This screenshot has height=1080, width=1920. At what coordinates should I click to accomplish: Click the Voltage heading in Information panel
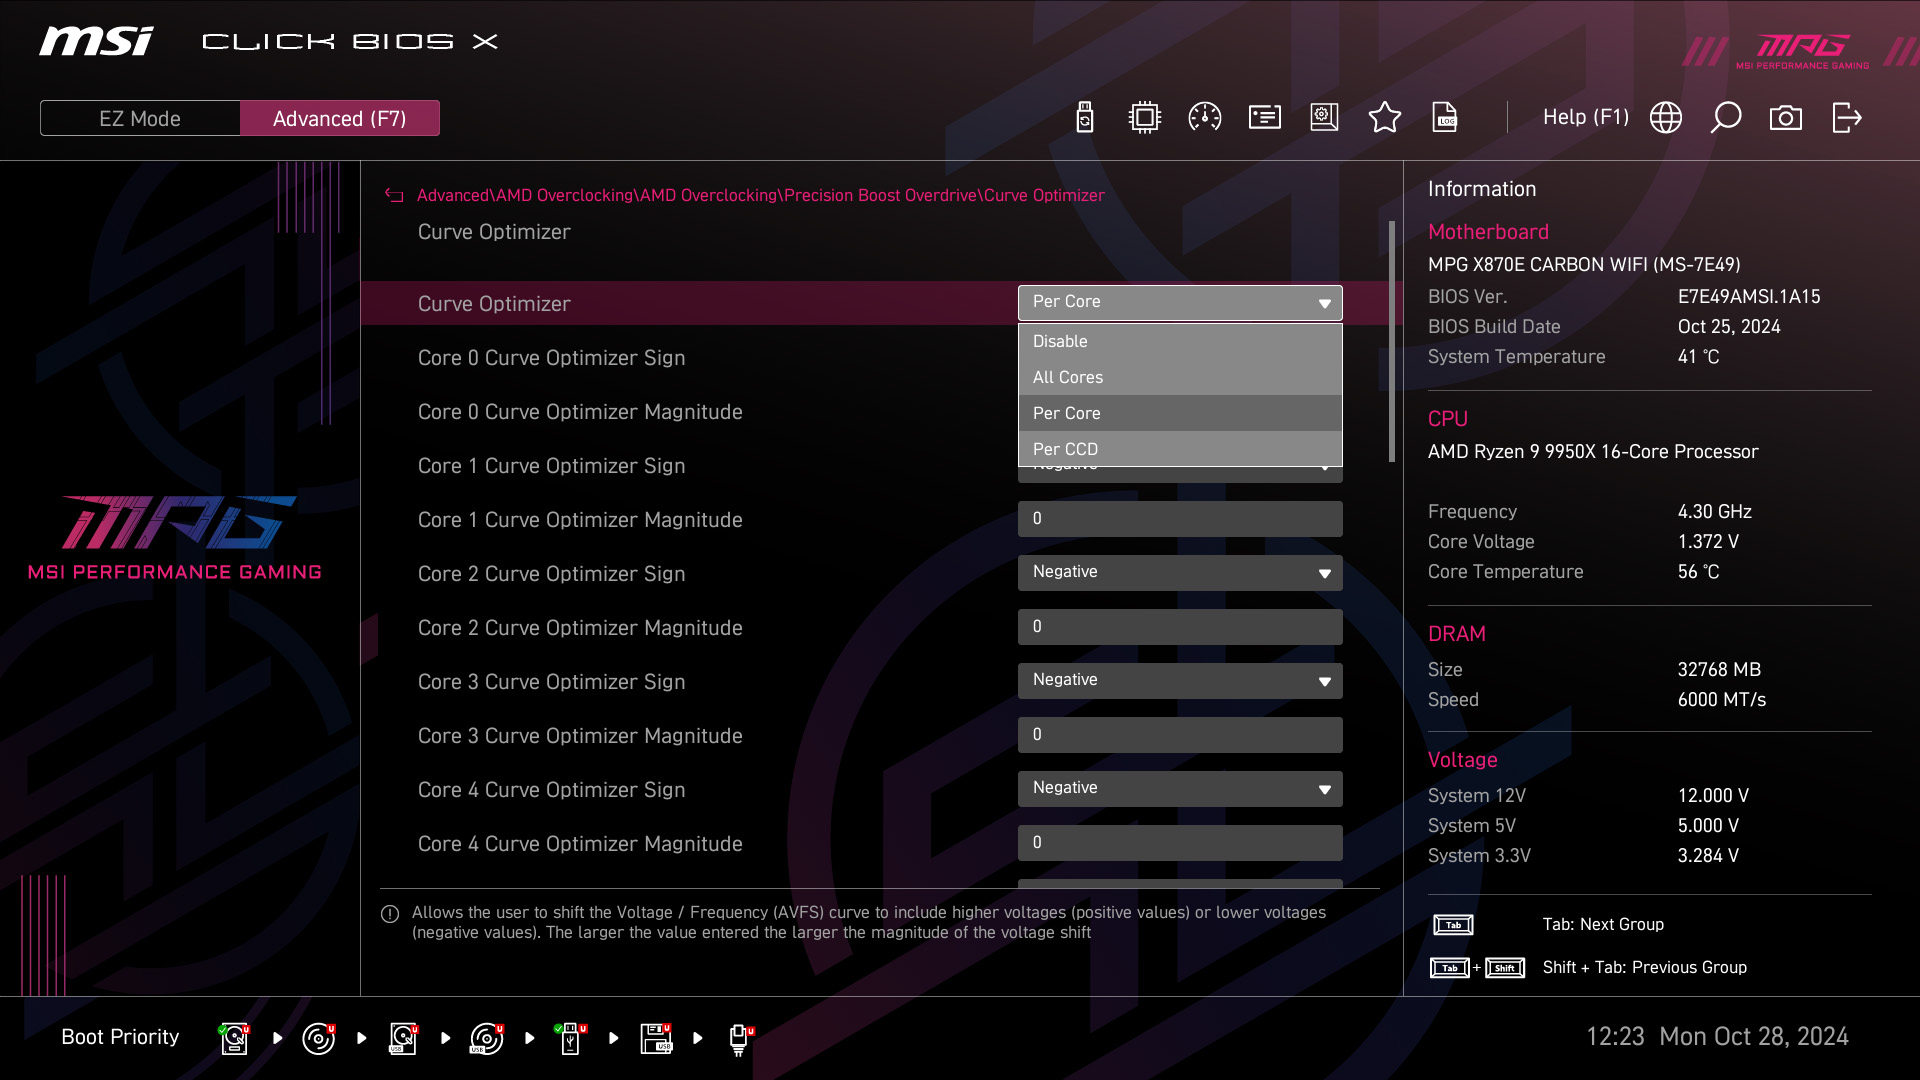1462,760
